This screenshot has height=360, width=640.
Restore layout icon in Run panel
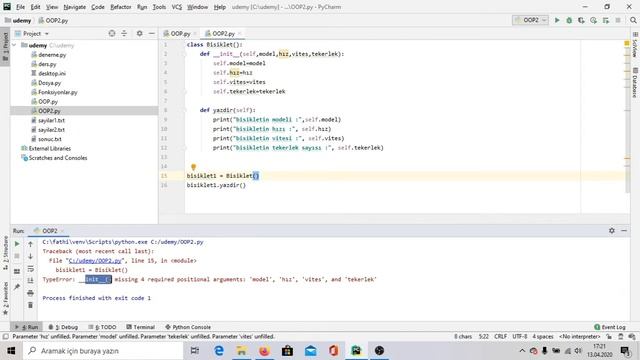[x=17, y=271]
